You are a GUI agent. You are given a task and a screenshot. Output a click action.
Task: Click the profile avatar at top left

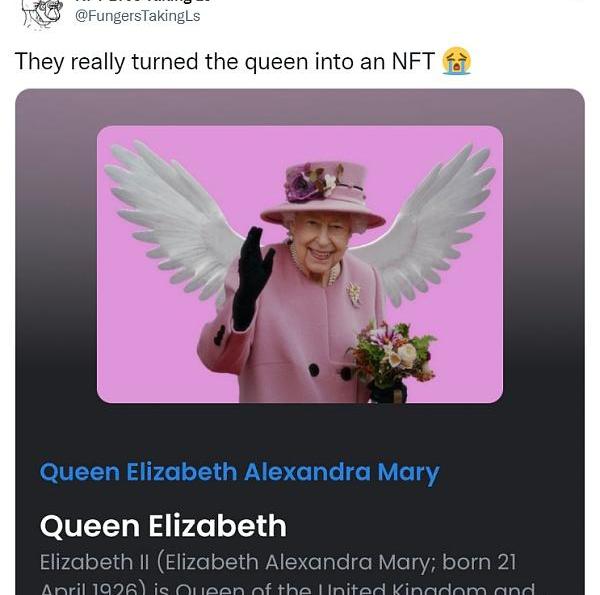click(x=42, y=10)
